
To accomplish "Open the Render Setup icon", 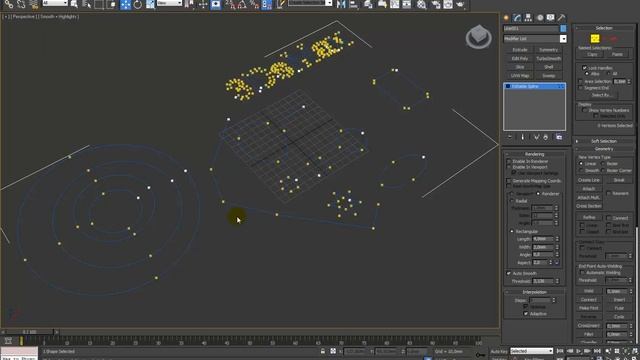I will (x=435, y=4).
